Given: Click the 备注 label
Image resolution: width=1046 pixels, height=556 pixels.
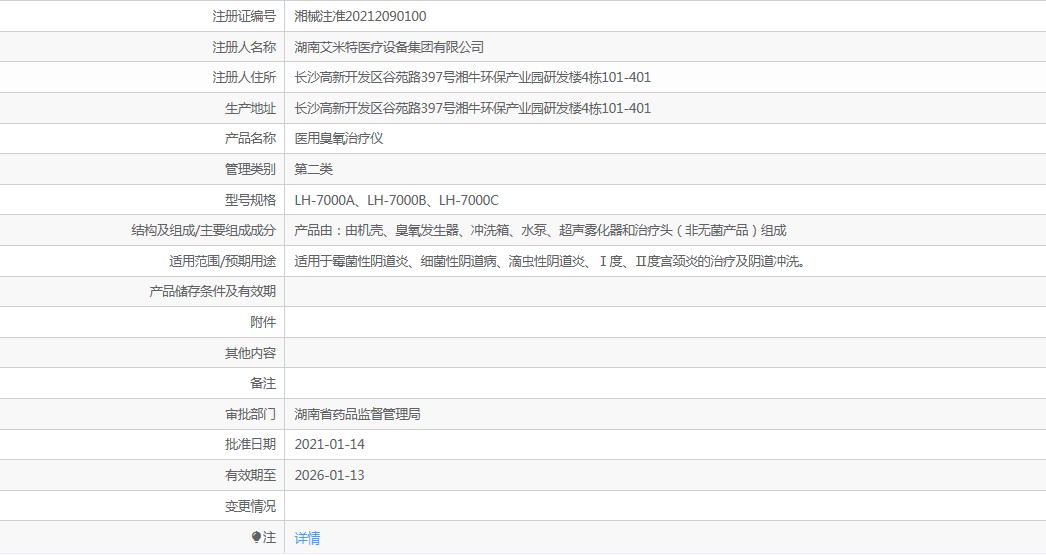Looking at the screenshot, I should tap(263, 383).
